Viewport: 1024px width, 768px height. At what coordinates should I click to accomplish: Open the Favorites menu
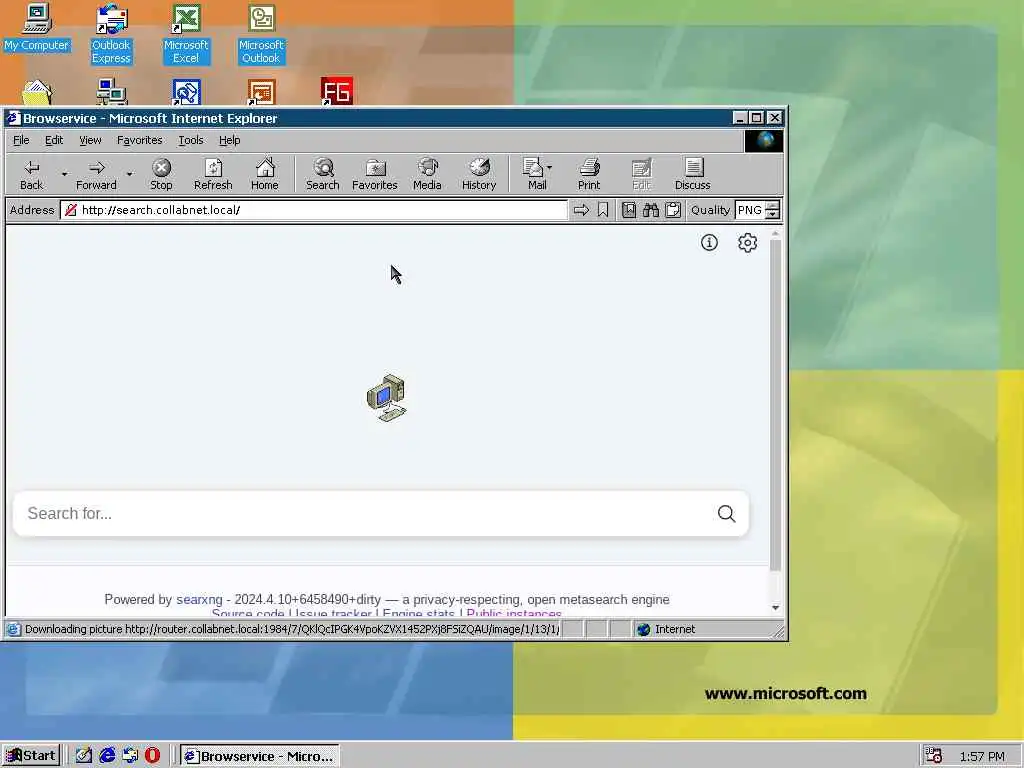pyautogui.click(x=139, y=140)
